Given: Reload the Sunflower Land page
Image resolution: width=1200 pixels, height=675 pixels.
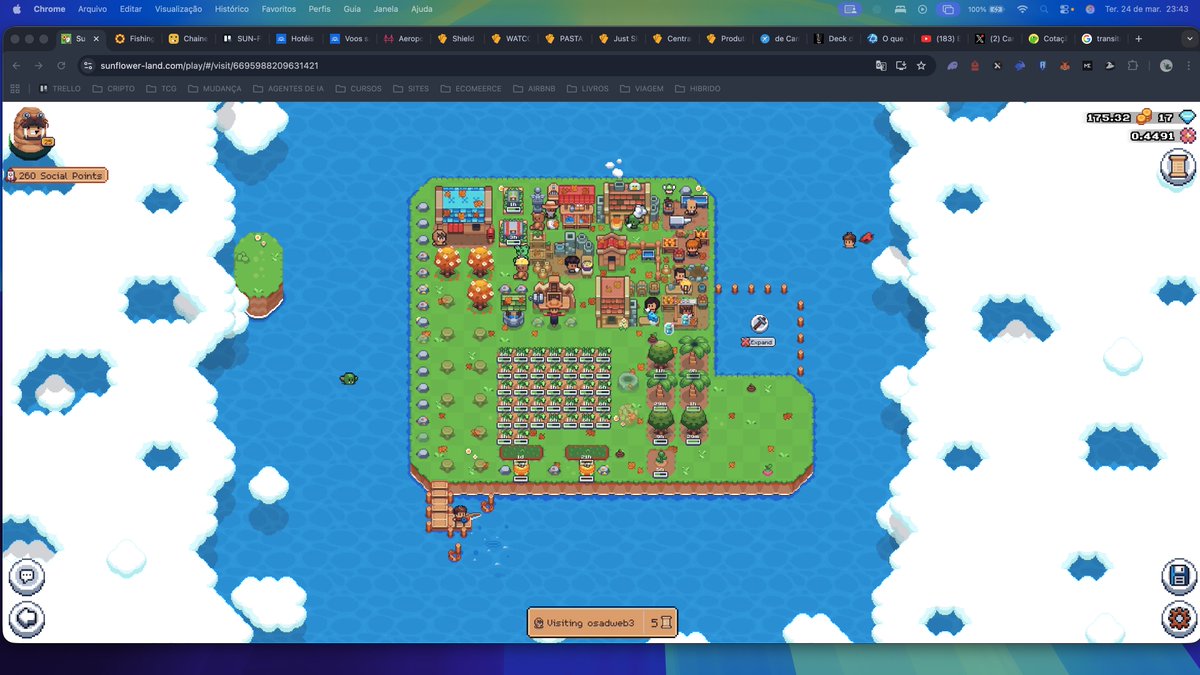Looking at the screenshot, I should (x=62, y=65).
